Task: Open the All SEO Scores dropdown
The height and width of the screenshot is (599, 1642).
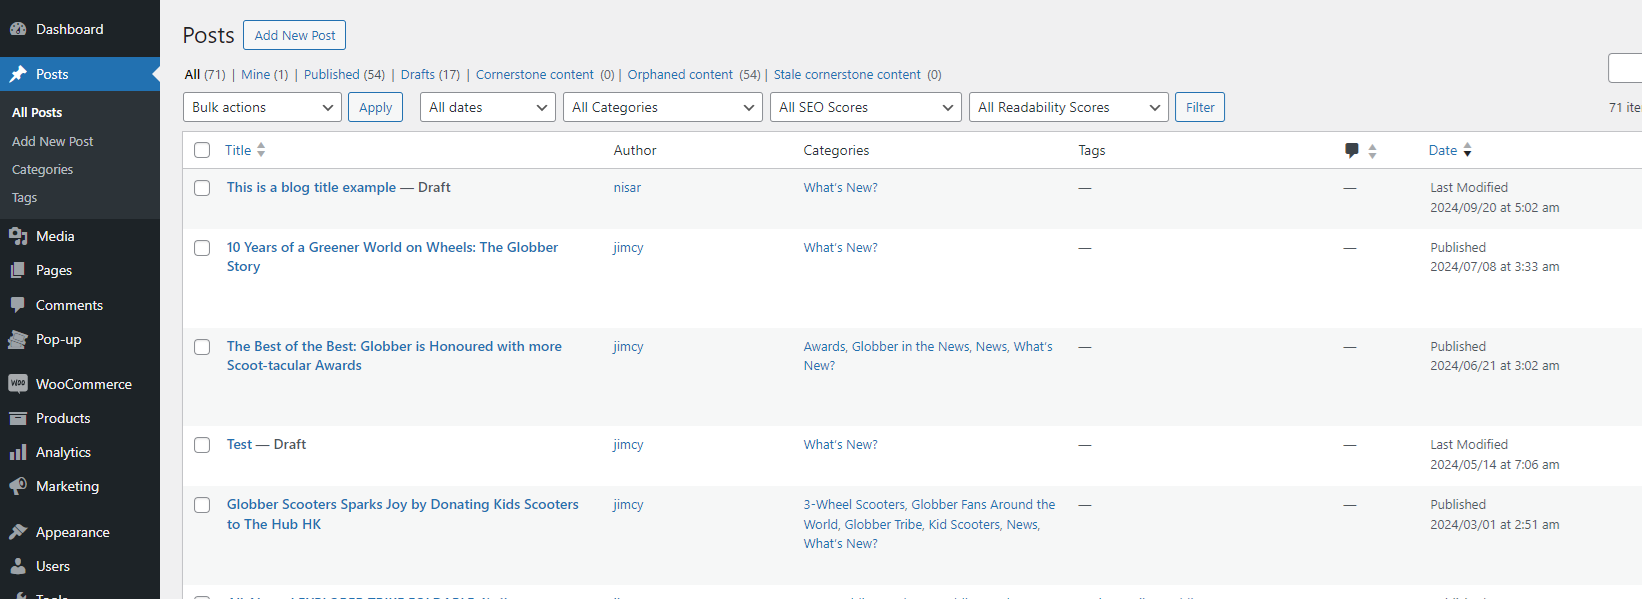Action: pos(866,107)
